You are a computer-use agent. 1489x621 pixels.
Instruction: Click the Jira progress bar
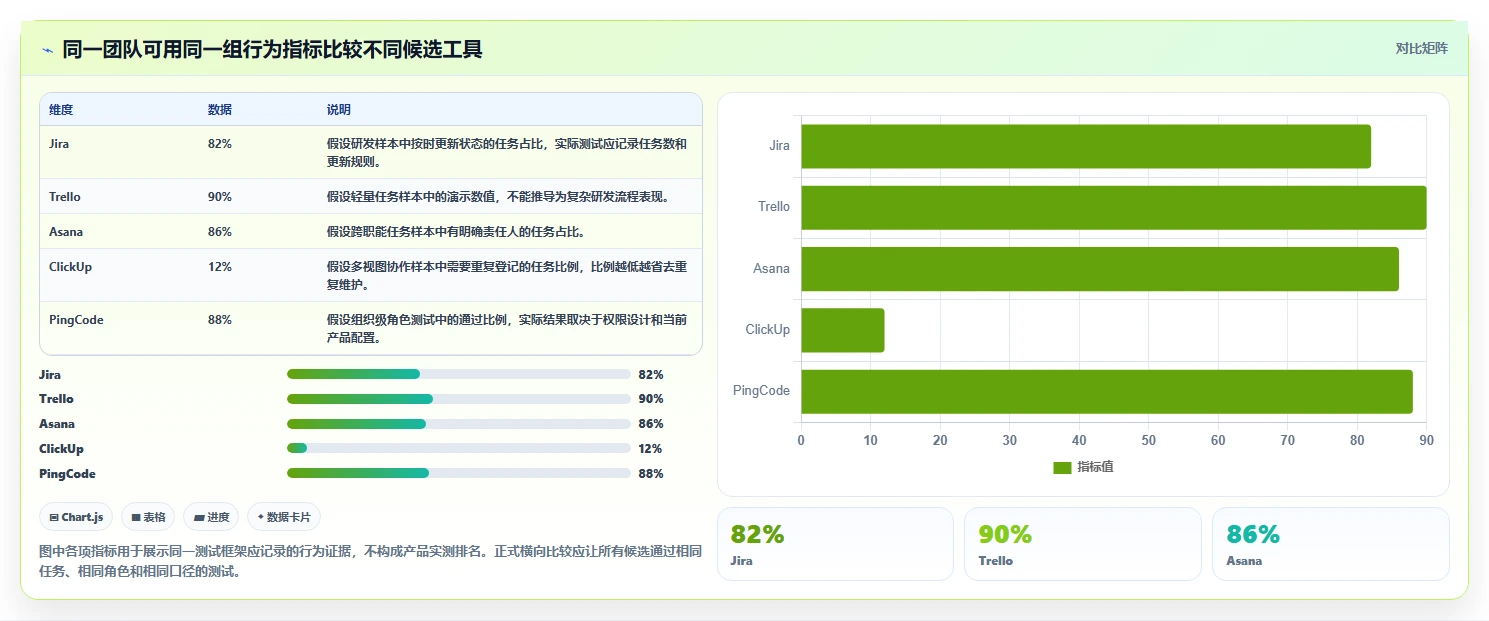[x=459, y=374]
